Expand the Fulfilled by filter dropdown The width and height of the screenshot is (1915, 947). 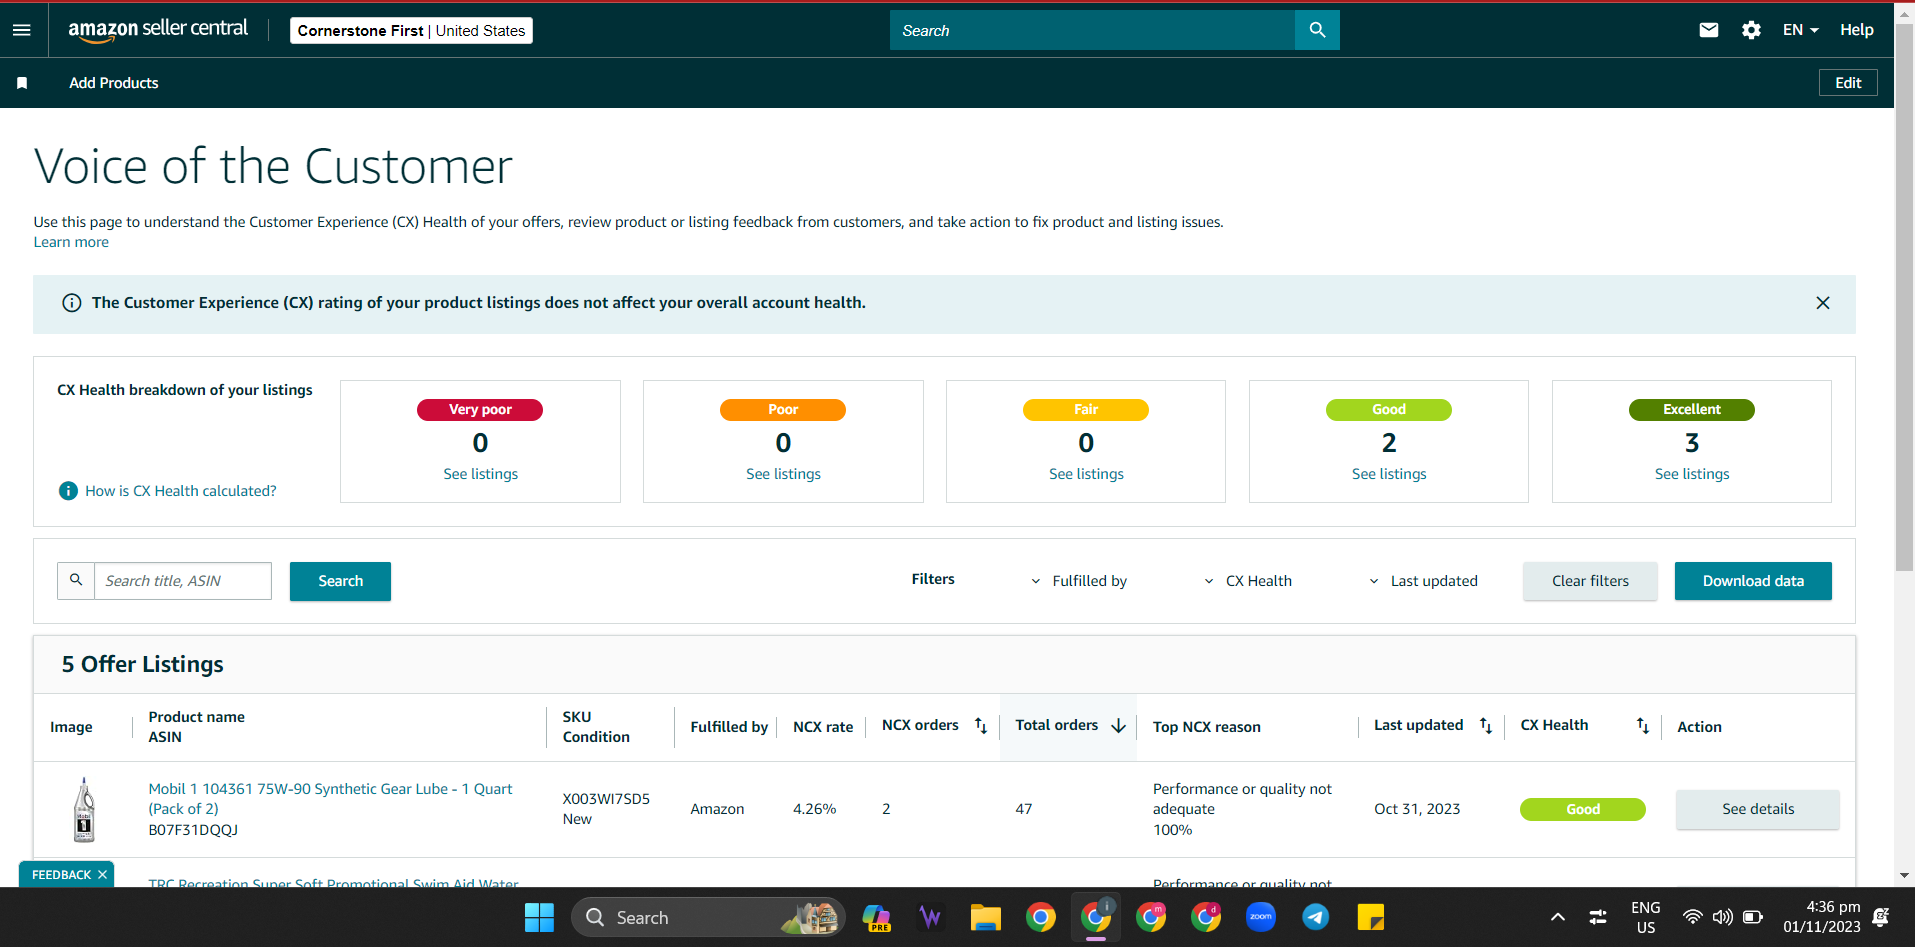pos(1080,581)
